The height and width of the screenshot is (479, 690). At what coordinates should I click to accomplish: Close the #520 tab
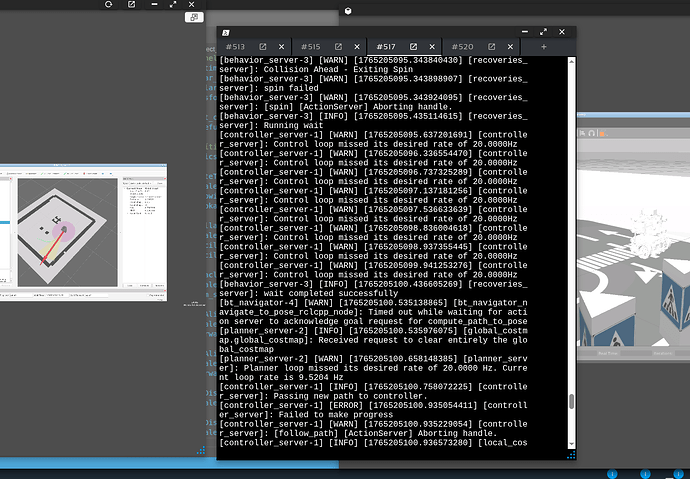pos(509,47)
